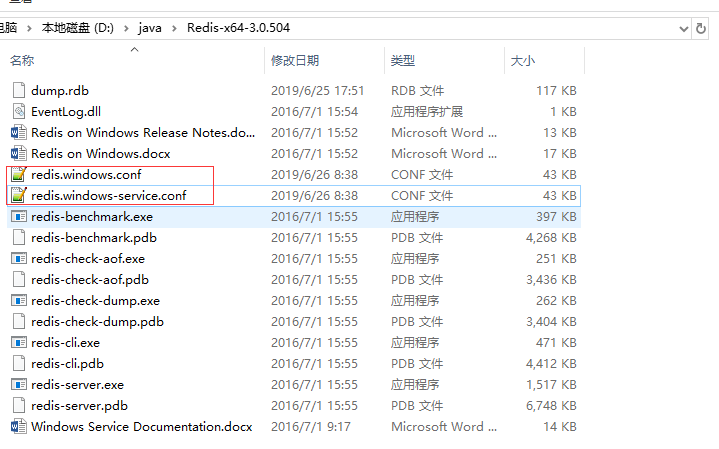Select the file named dump.rdb
719x449 pixels.
60,90
